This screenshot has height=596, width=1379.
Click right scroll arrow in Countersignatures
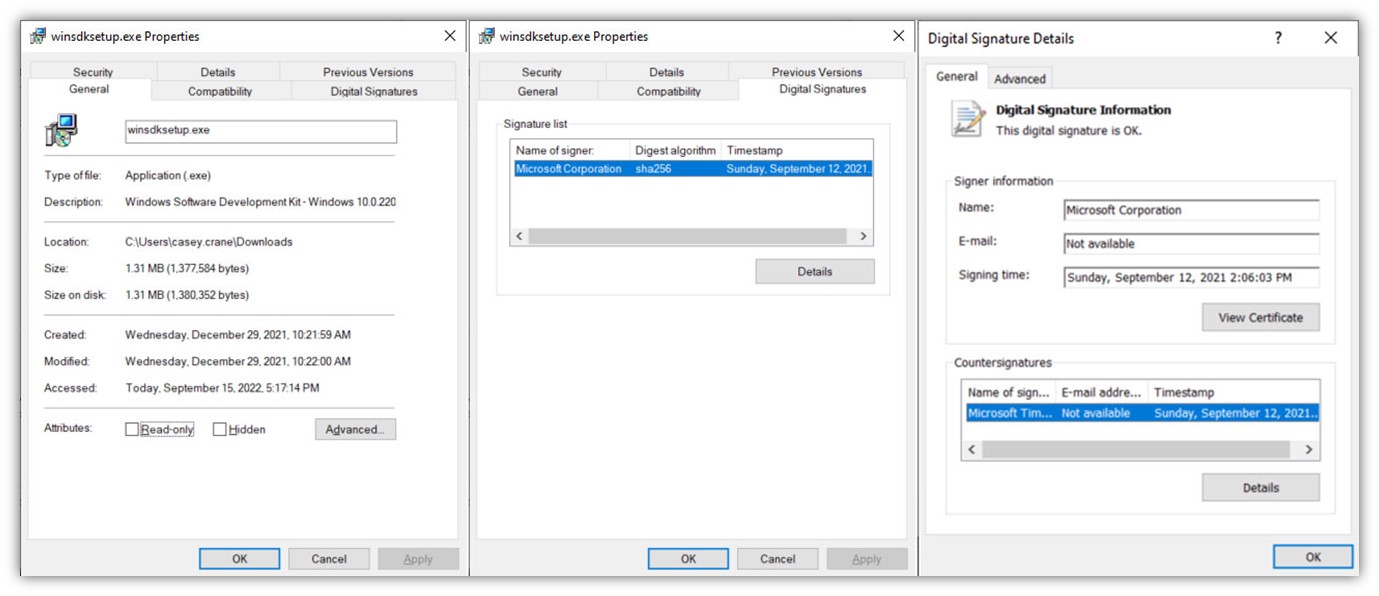(x=1309, y=450)
